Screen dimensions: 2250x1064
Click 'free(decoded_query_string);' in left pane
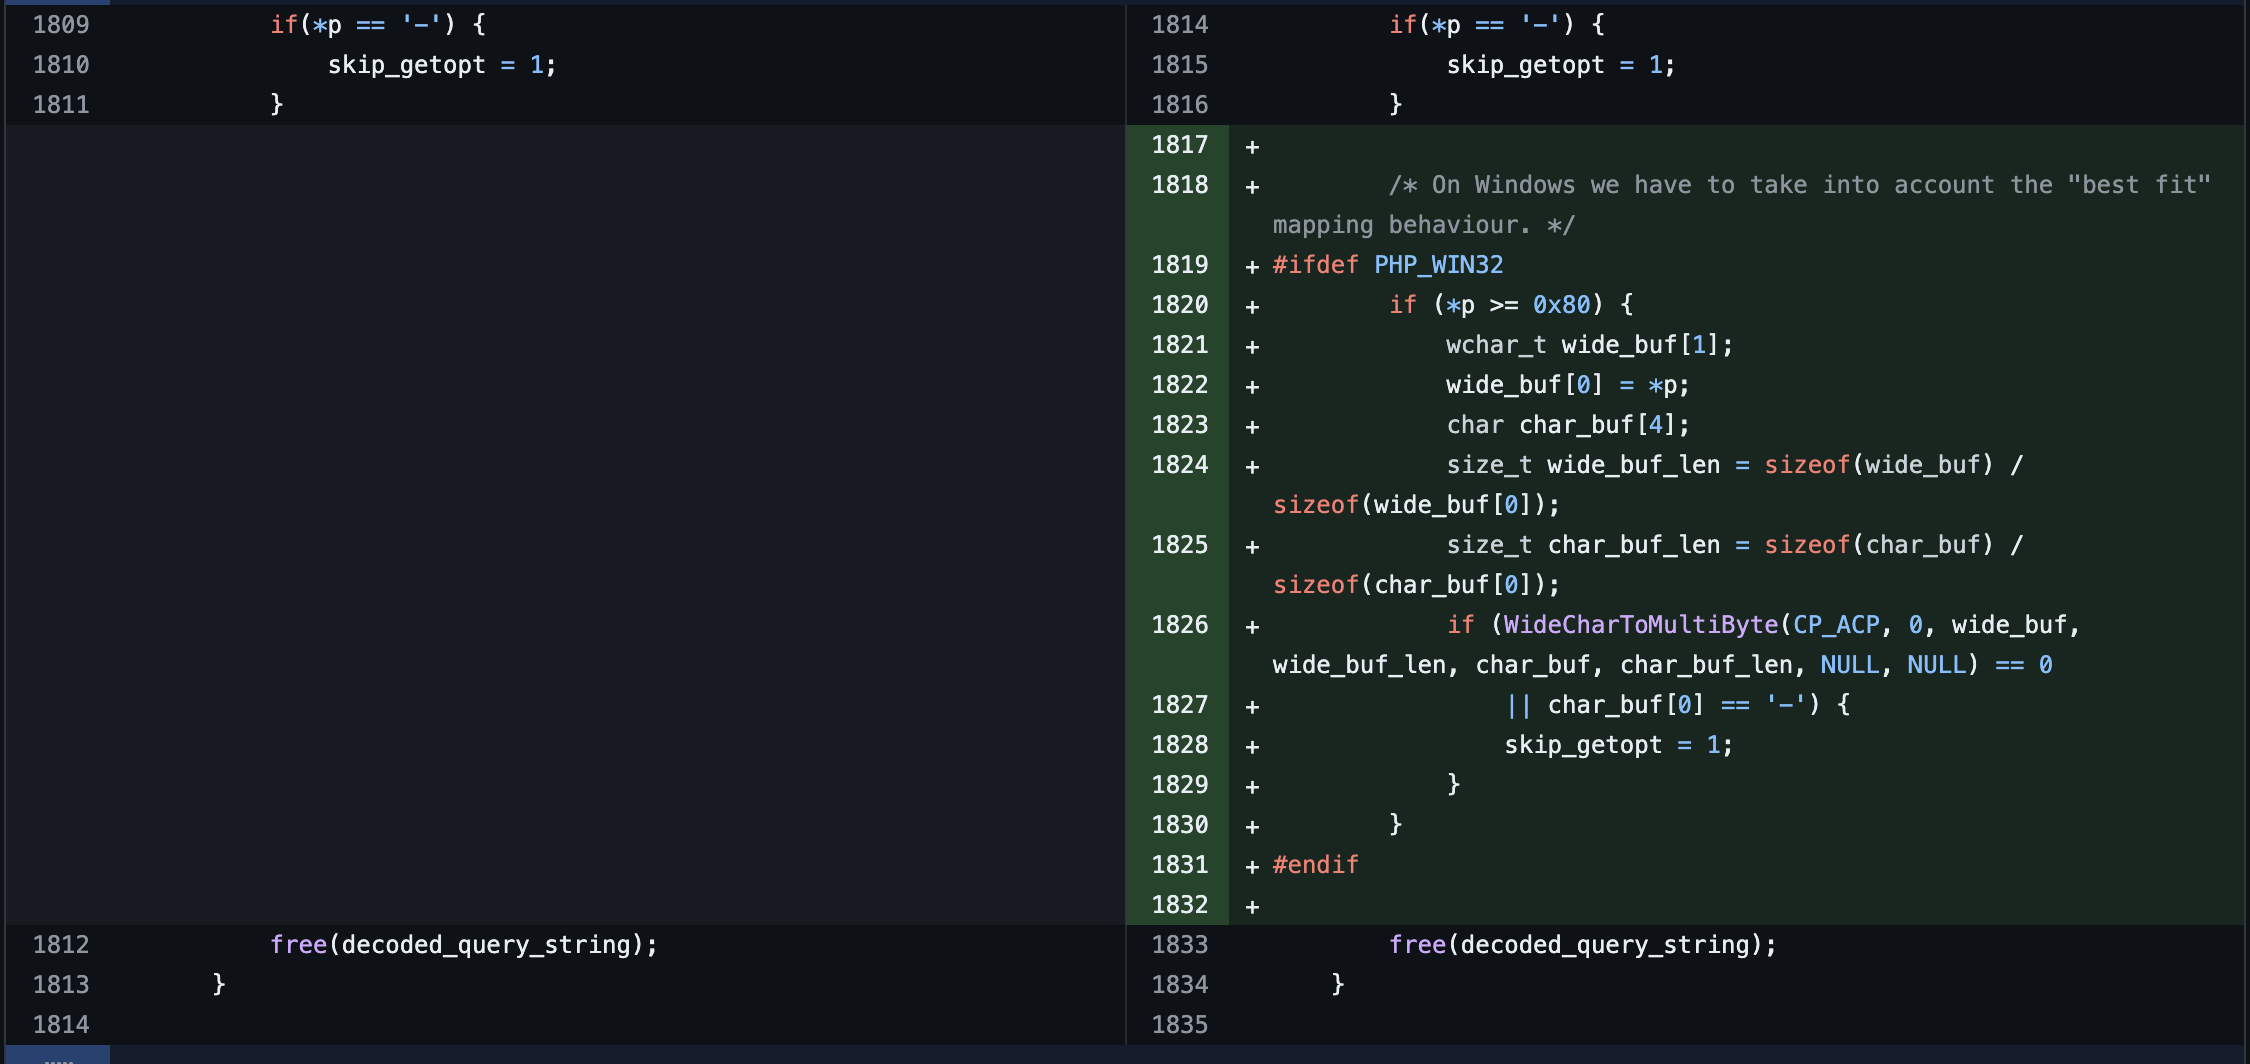(x=464, y=945)
